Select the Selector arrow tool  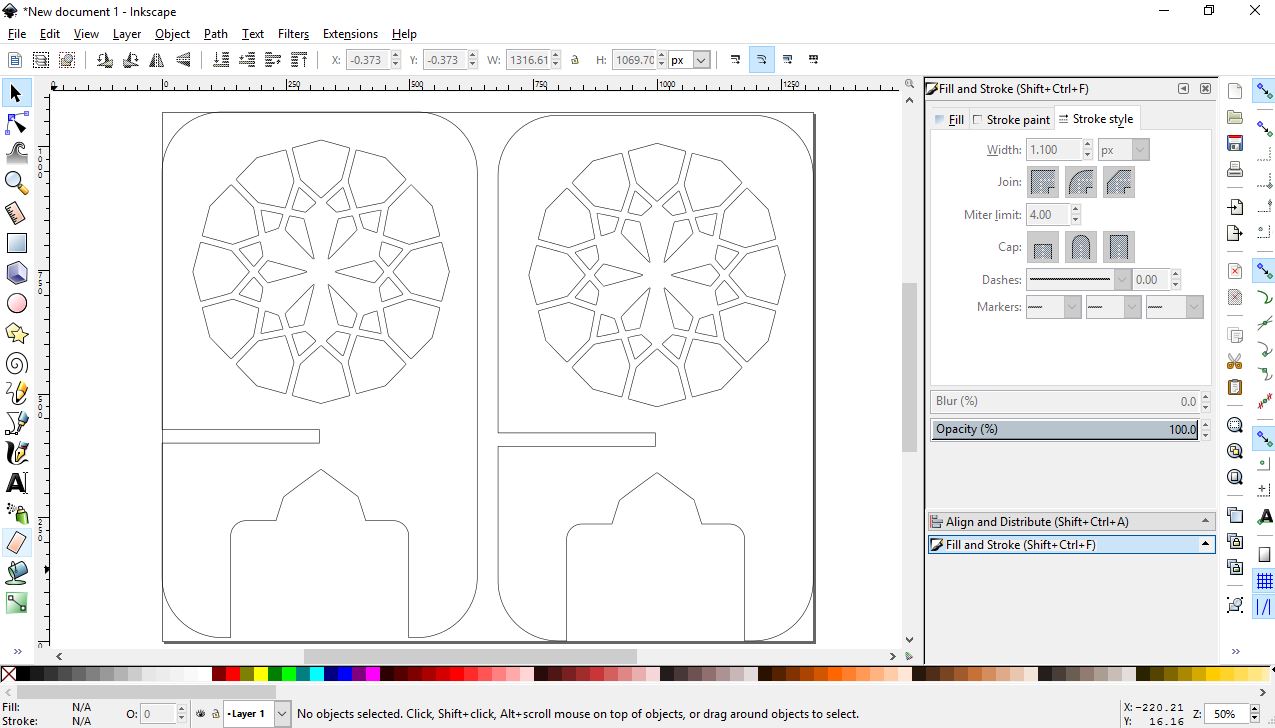[x=16, y=93]
